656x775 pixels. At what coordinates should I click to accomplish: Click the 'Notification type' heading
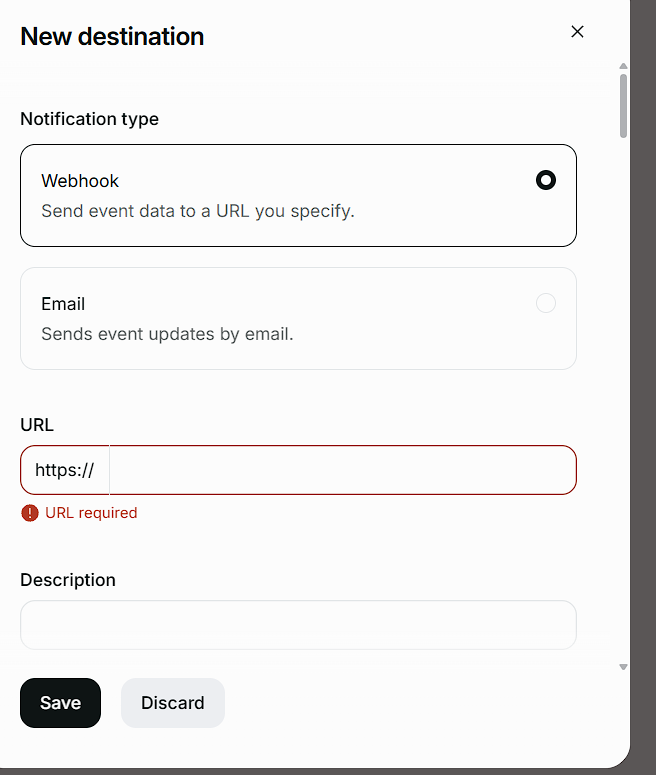89,119
